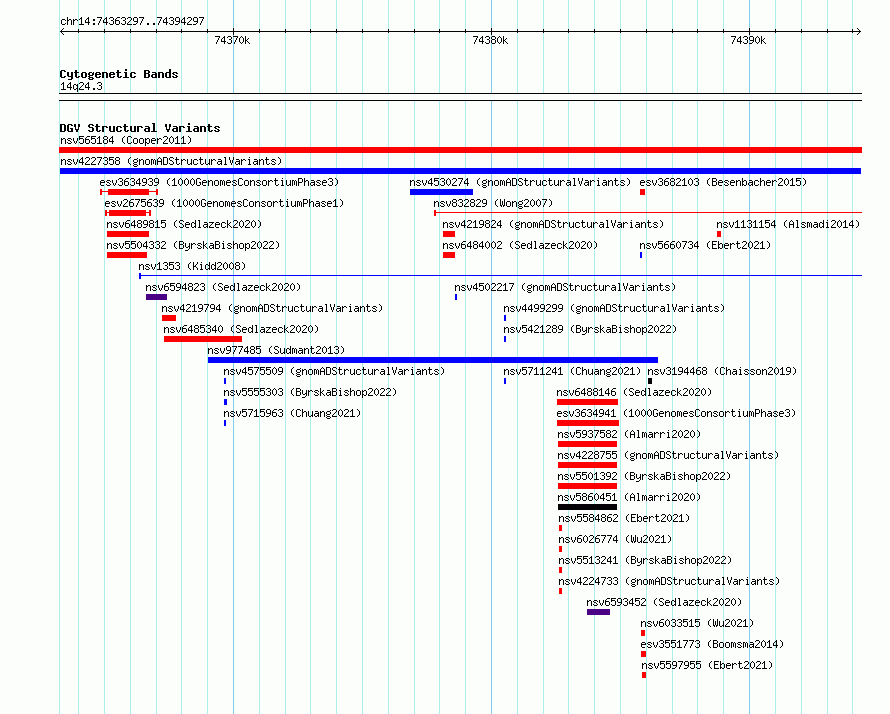Click the chr14:74363297..74394297 range text

tap(132, 22)
